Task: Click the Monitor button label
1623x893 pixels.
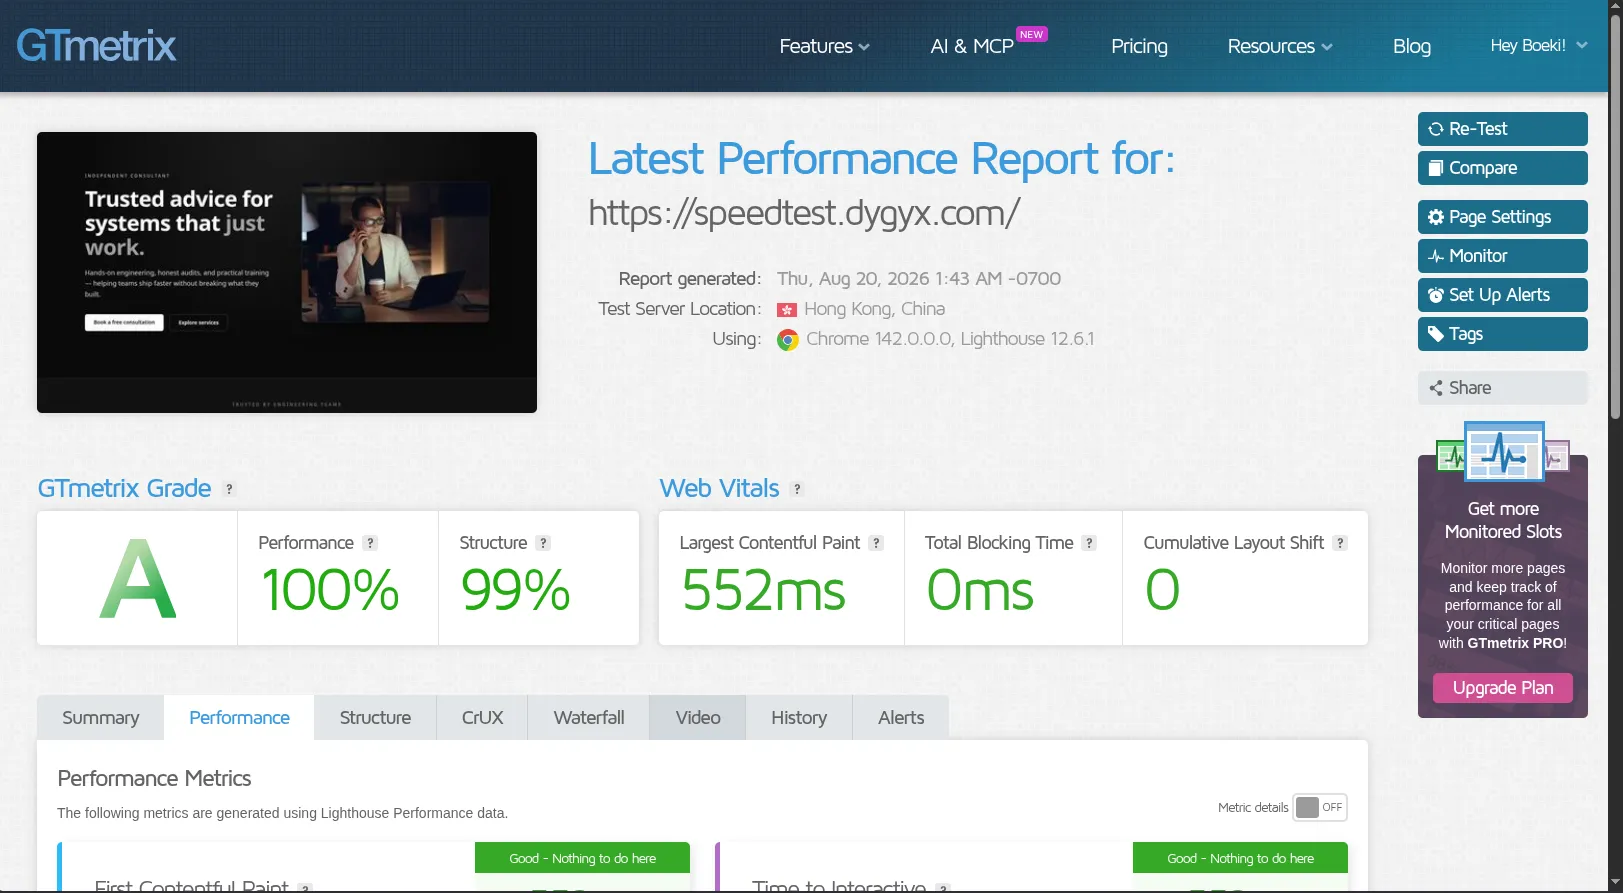Action: (x=1478, y=256)
